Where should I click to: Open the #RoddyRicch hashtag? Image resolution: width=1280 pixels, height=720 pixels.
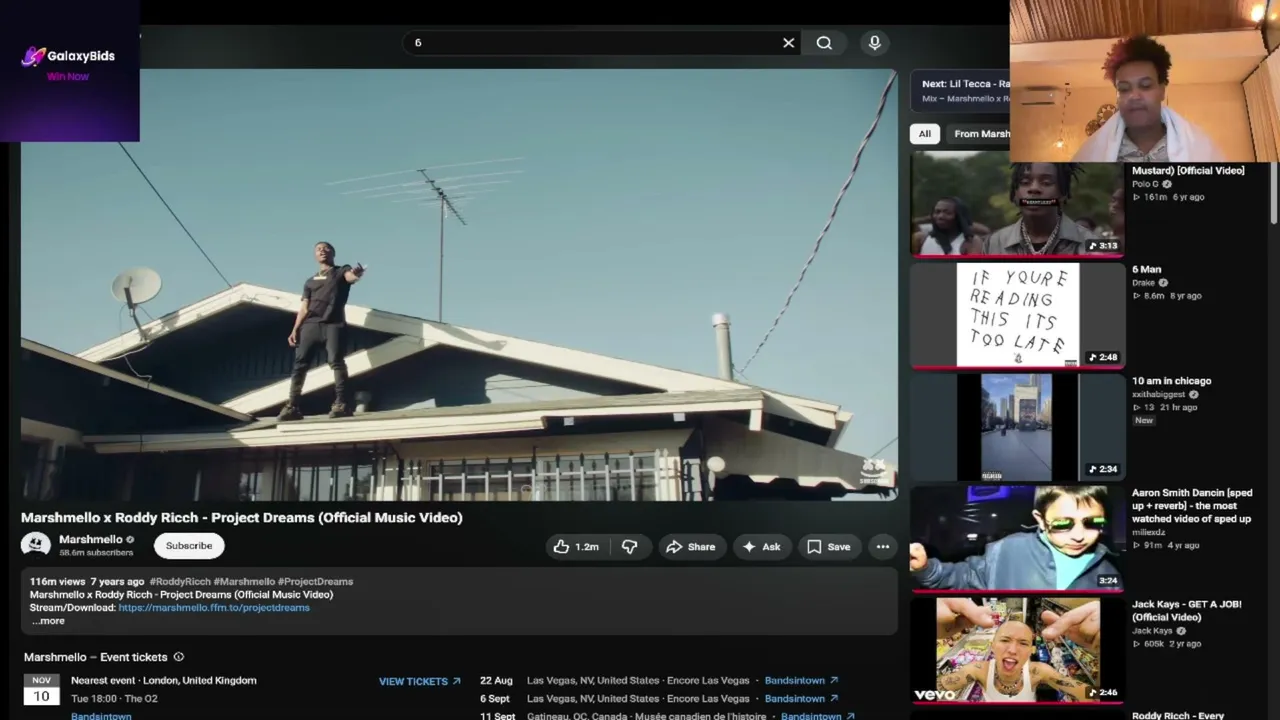[178, 582]
